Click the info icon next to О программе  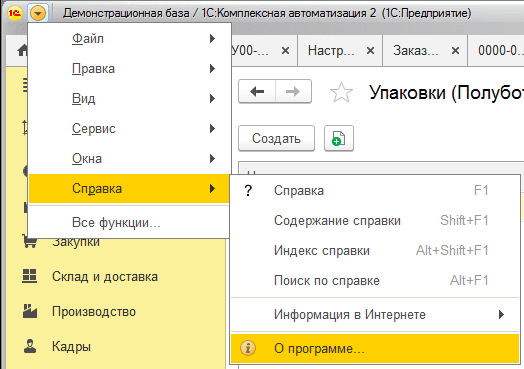pos(248,348)
